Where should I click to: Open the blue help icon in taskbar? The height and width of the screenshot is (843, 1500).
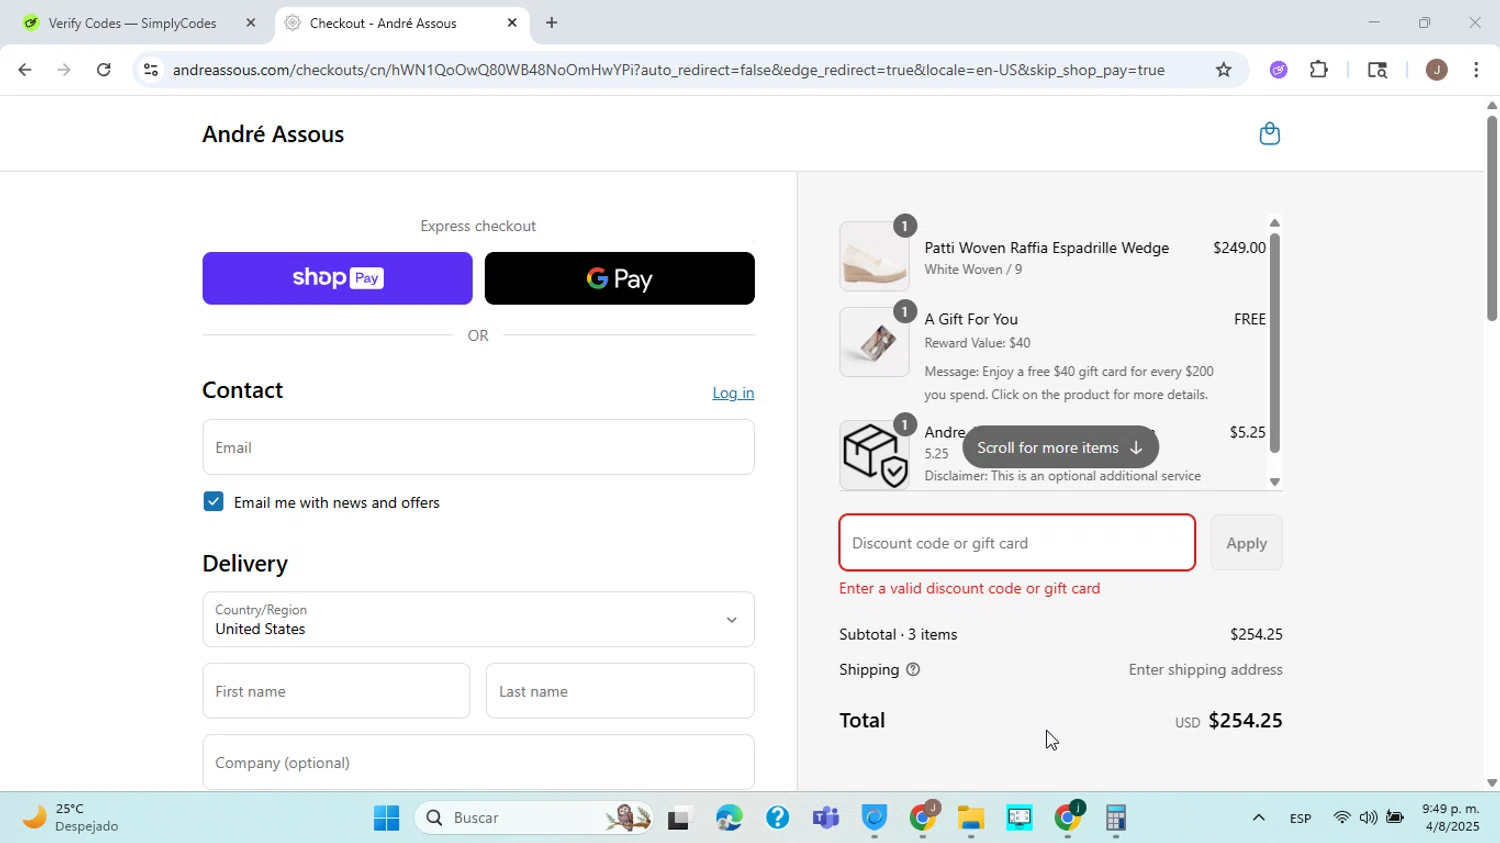click(x=777, y=818)
